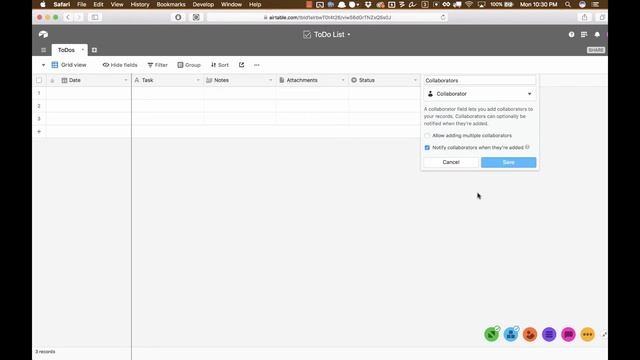Viewport: 640px width, 360px height.
Task: Click the SHARE button
Action: pos(596,50)
